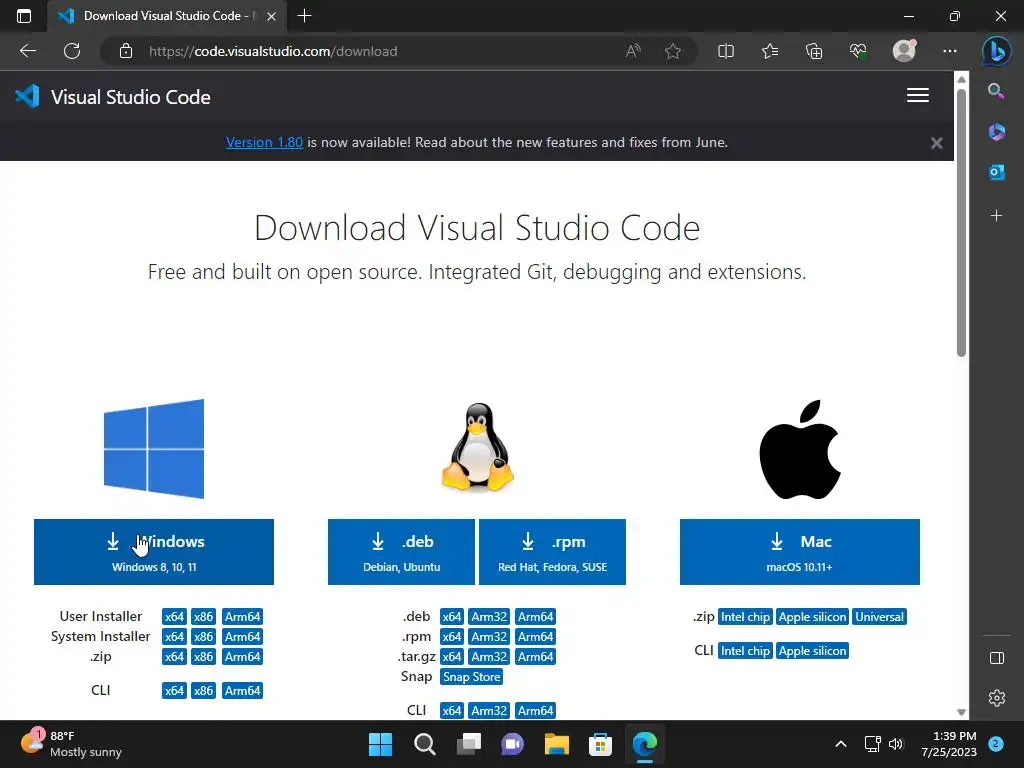Open Microsoft Store from the taskbar
1024x768 pixels.
(600, 744)
